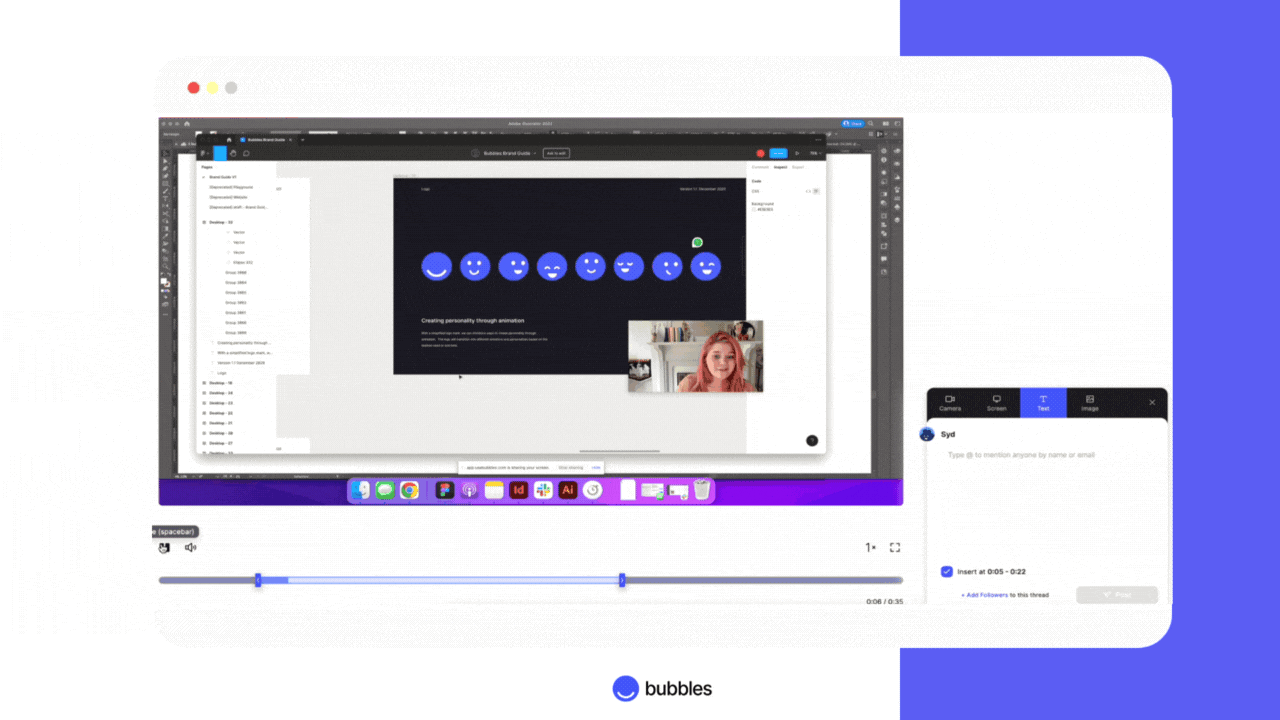Screen dimensions: 1280x720
Task: Open the Figma help question mark button
Action: tap(812, 440)
